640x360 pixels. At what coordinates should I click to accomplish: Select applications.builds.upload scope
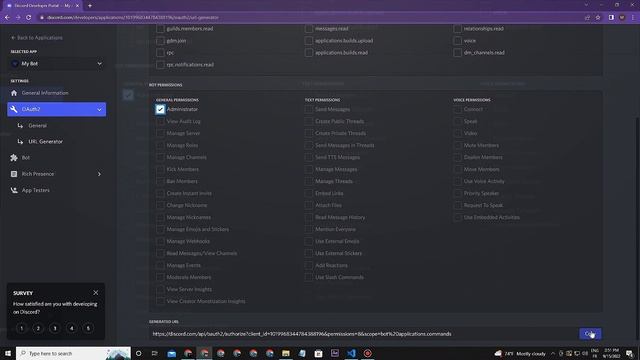click(309, 41)
